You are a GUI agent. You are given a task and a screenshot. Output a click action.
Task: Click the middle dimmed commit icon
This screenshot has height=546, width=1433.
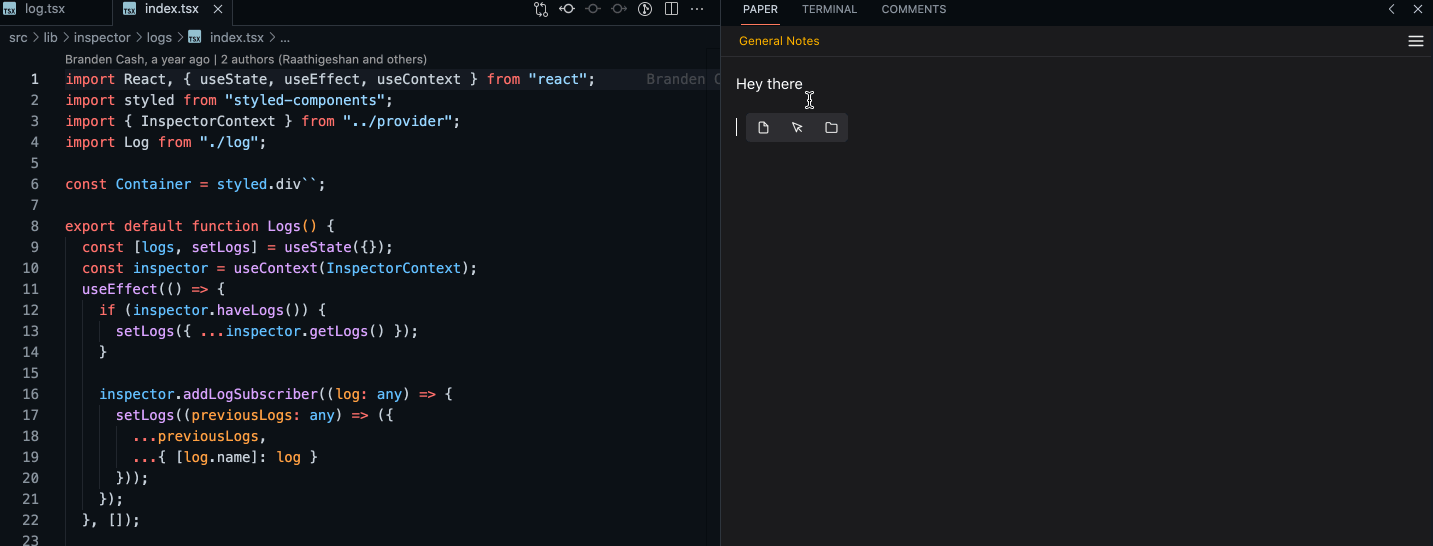tap(593, 9)
